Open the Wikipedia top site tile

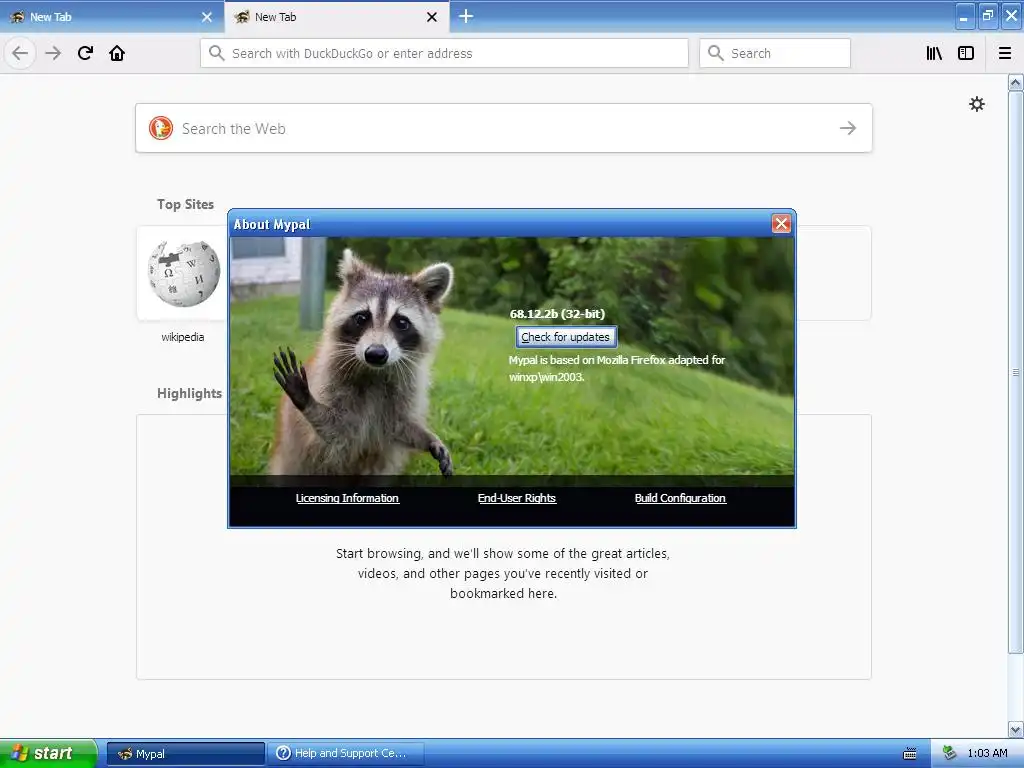pyautogui.click(x=184, y=274)
